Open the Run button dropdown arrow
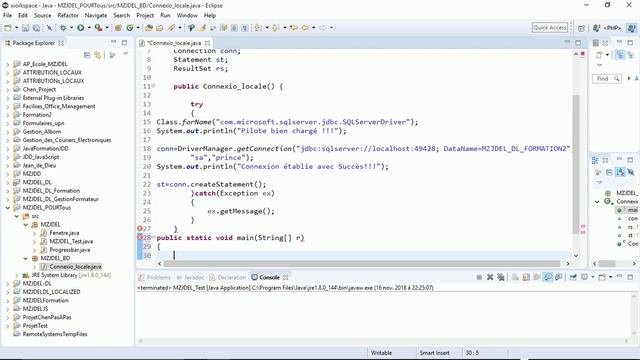Screen dimensions: 640x360 point(89,28)
